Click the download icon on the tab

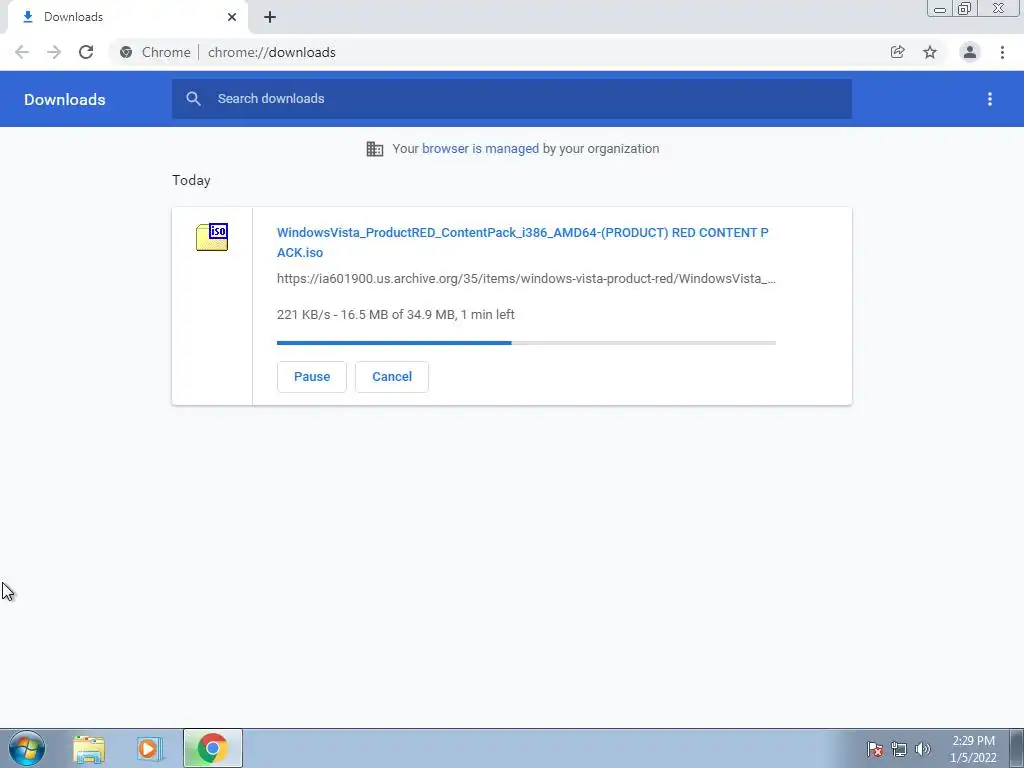click(x=27, y=17)
